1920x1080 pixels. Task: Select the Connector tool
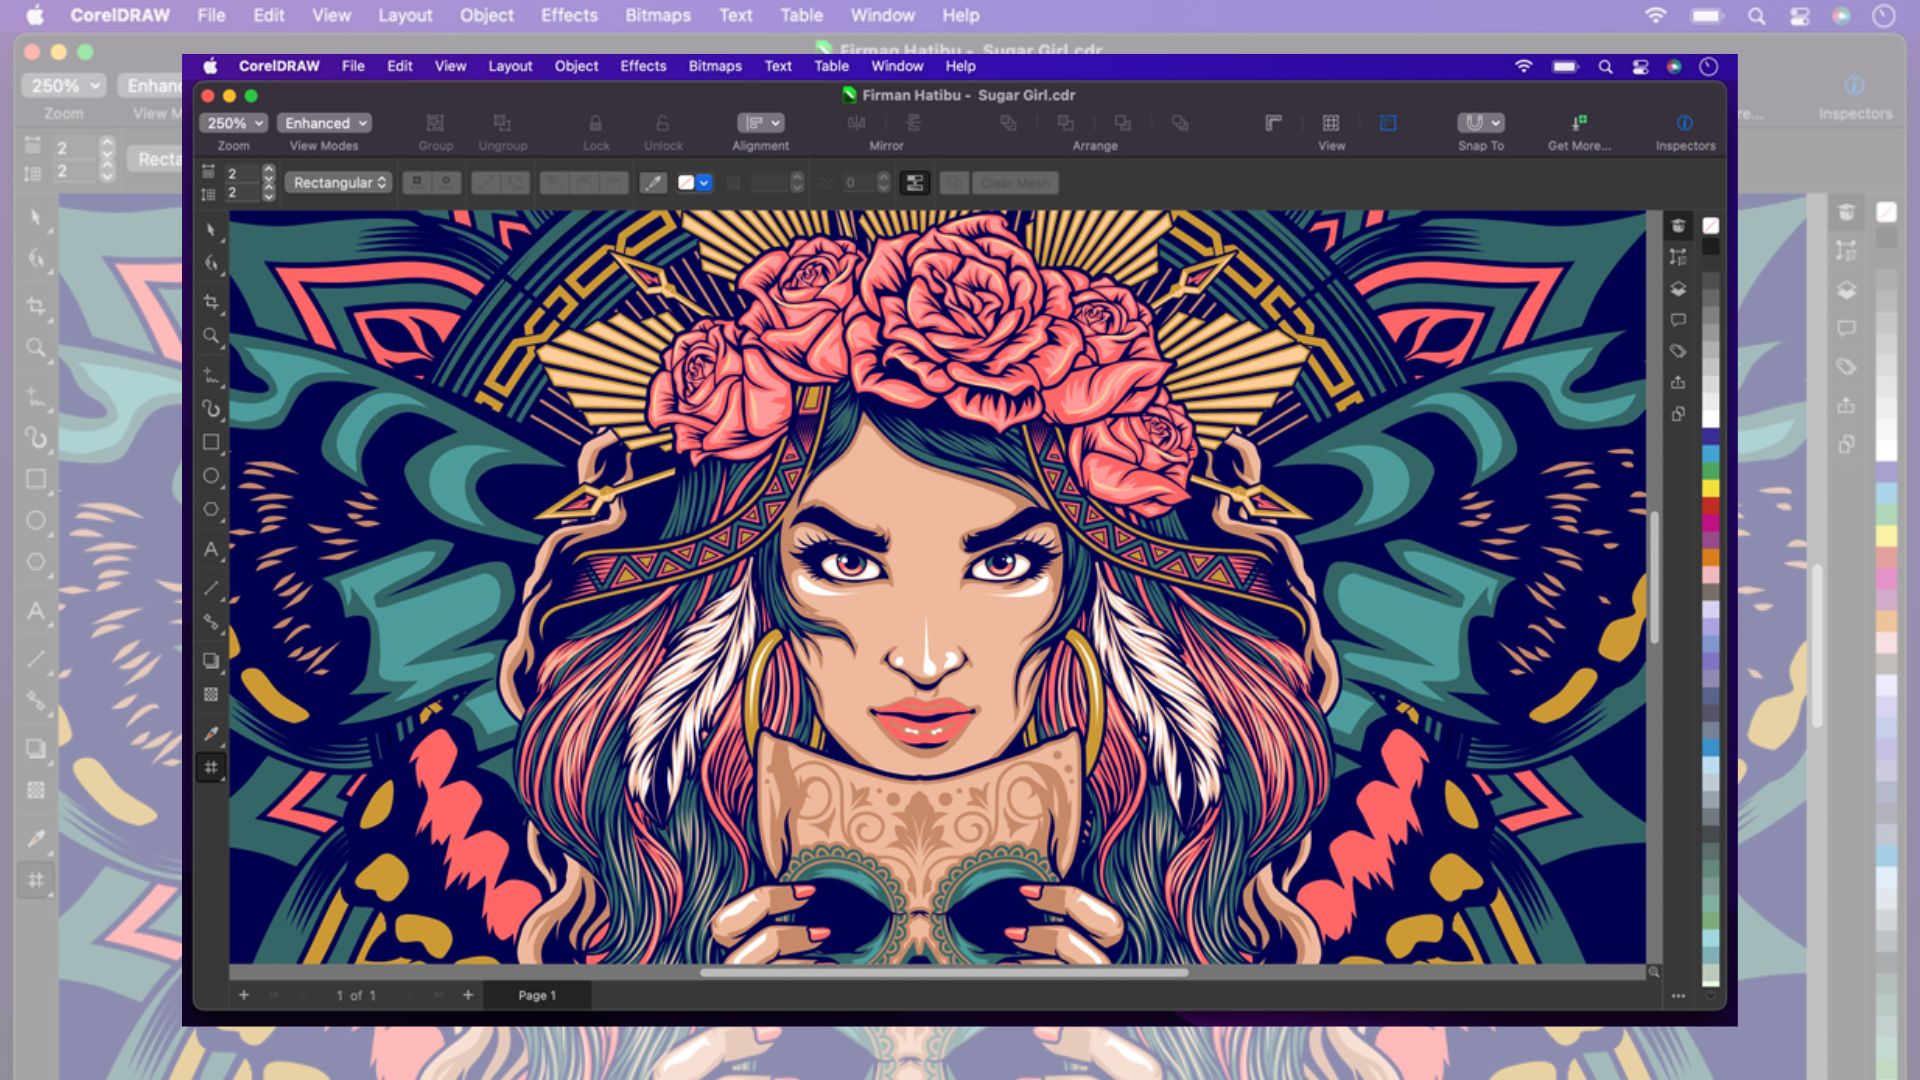(211, 622)
